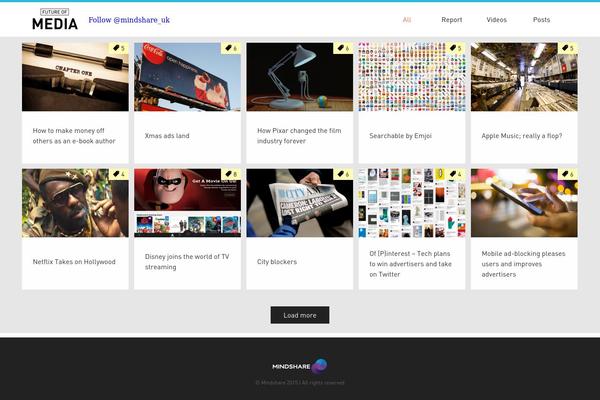Click tag badge on Disney TV streaming card
This screenshot has height=400, width=600.
pos(231,174)
